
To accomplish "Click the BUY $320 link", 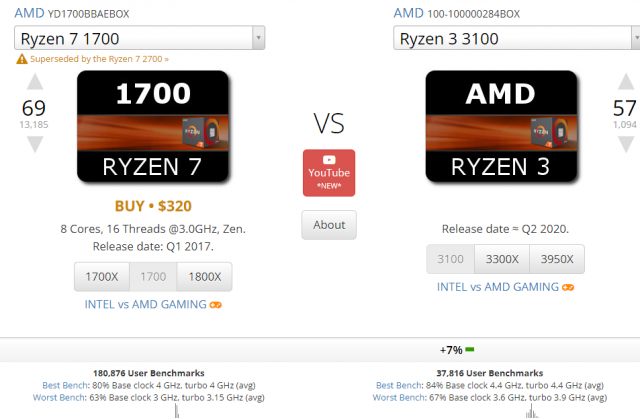I will click(153, 207).
